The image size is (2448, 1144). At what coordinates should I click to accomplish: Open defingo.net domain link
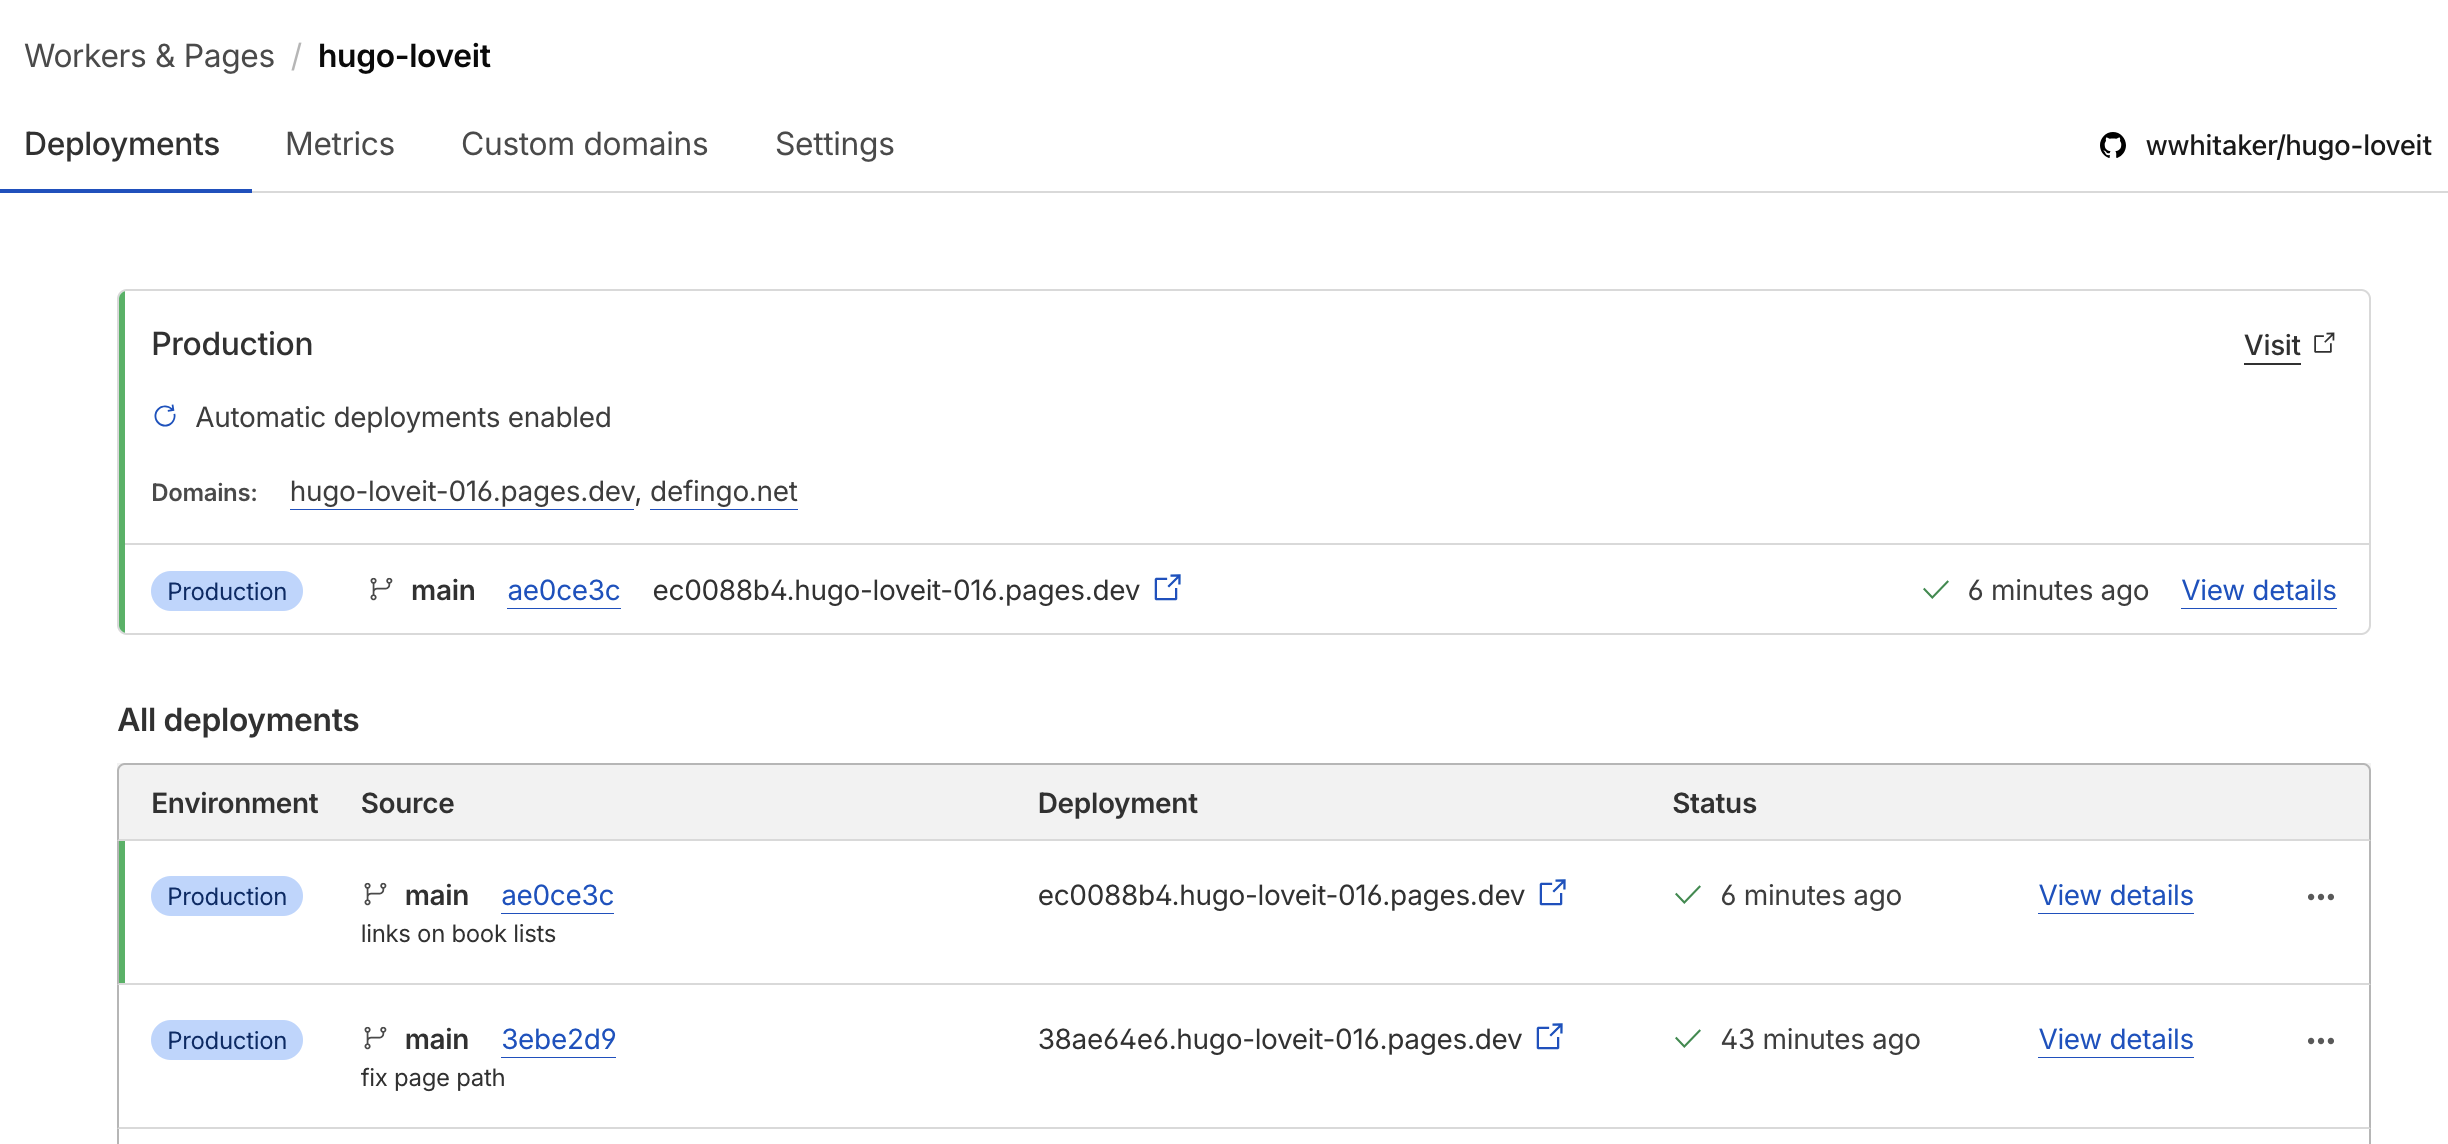(724, 492)
